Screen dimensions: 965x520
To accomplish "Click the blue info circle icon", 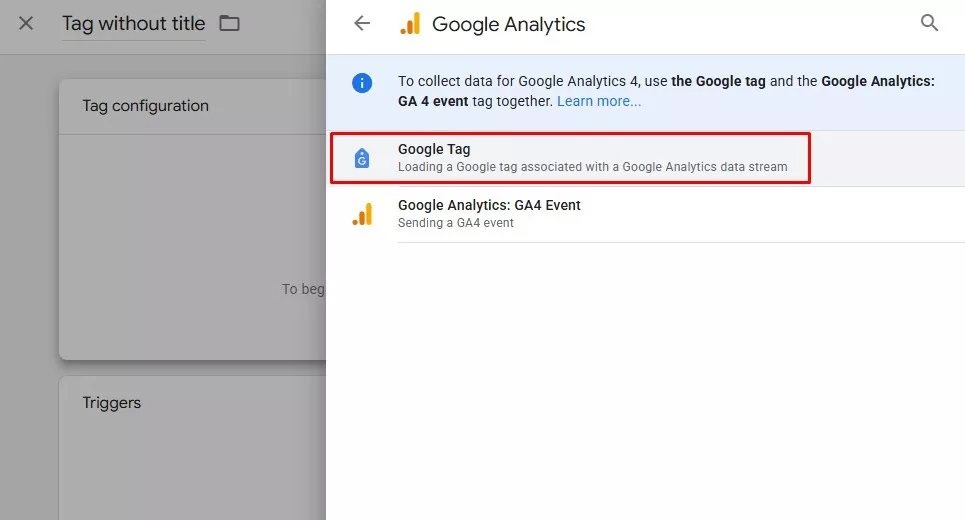I will [x=362, y=82].
